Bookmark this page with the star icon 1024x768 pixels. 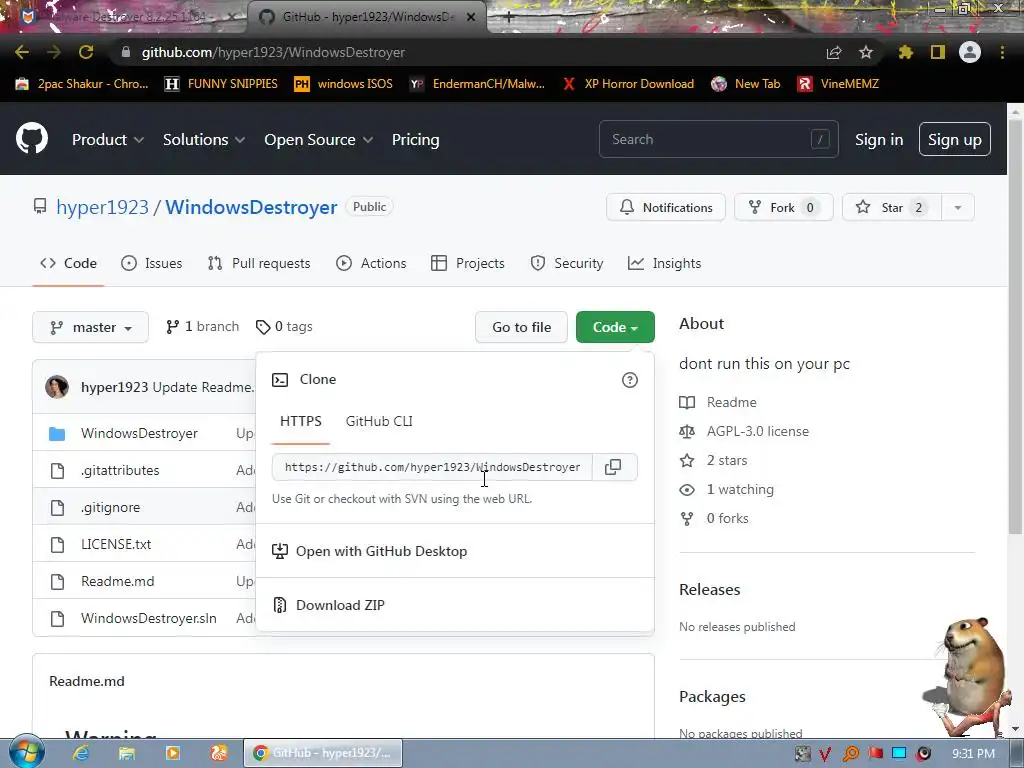pos(866,52)
